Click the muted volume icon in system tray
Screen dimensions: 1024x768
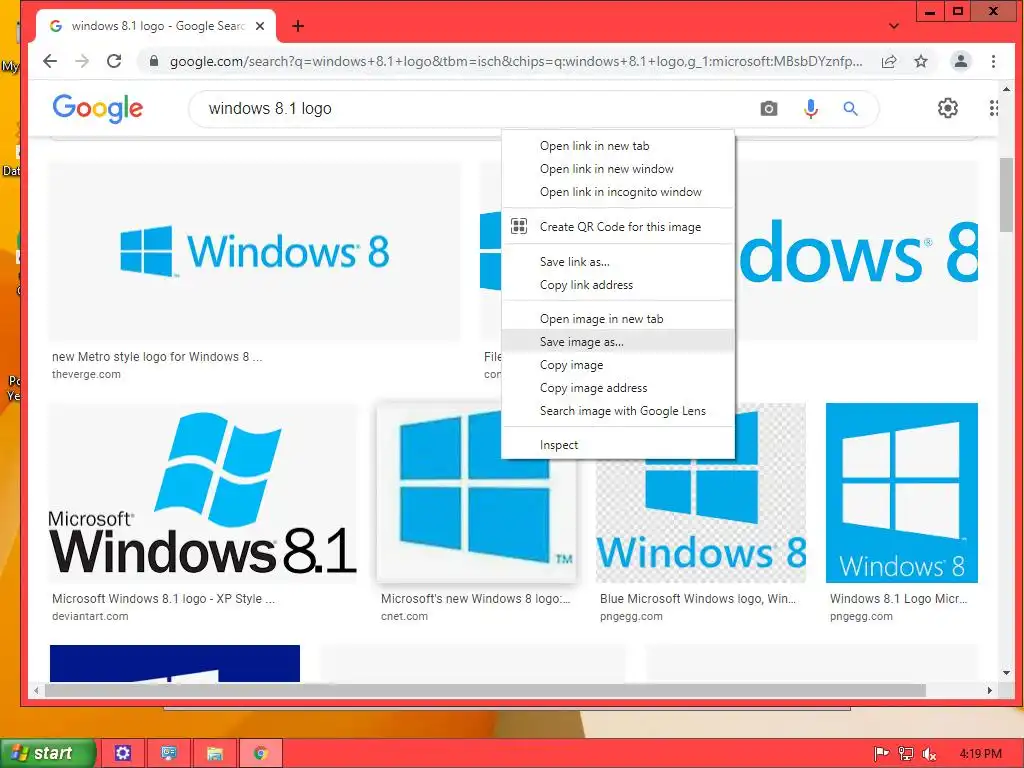pos(929,754)
